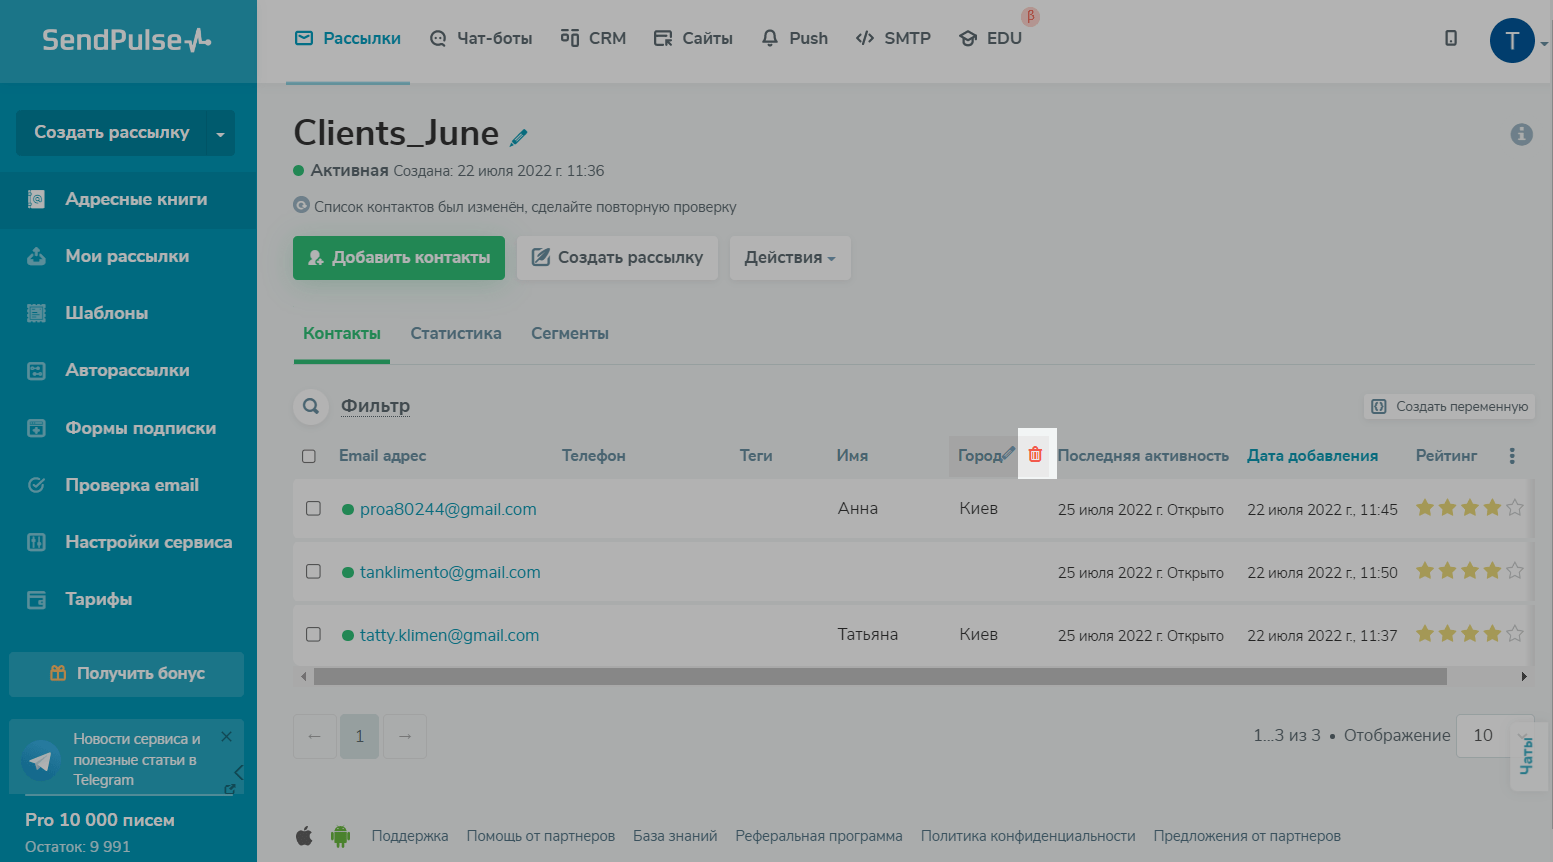Image resolution: width=1553 pixels, height=862 pixels.
Task: Go to the previous page arrow
Action: click(314, 736)
